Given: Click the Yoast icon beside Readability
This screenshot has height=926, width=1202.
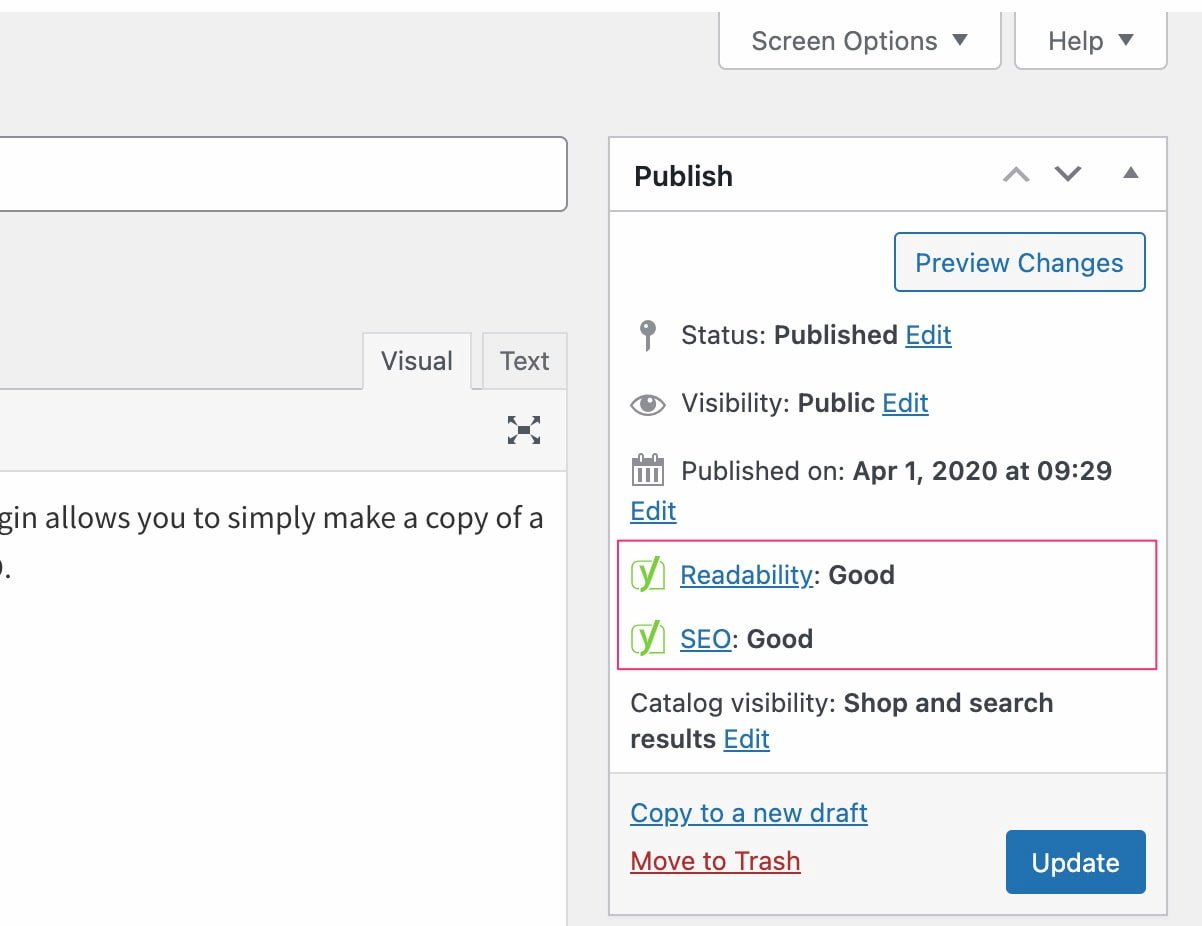Looking at the screenshot, I should point(648,575).
